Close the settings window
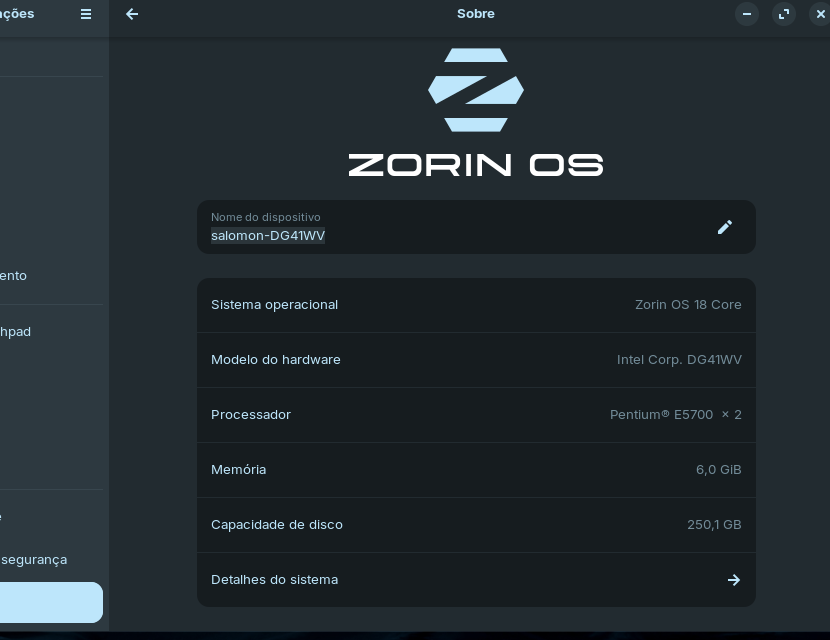Viewport: 830px width, 640px height. tap(820, 14)
